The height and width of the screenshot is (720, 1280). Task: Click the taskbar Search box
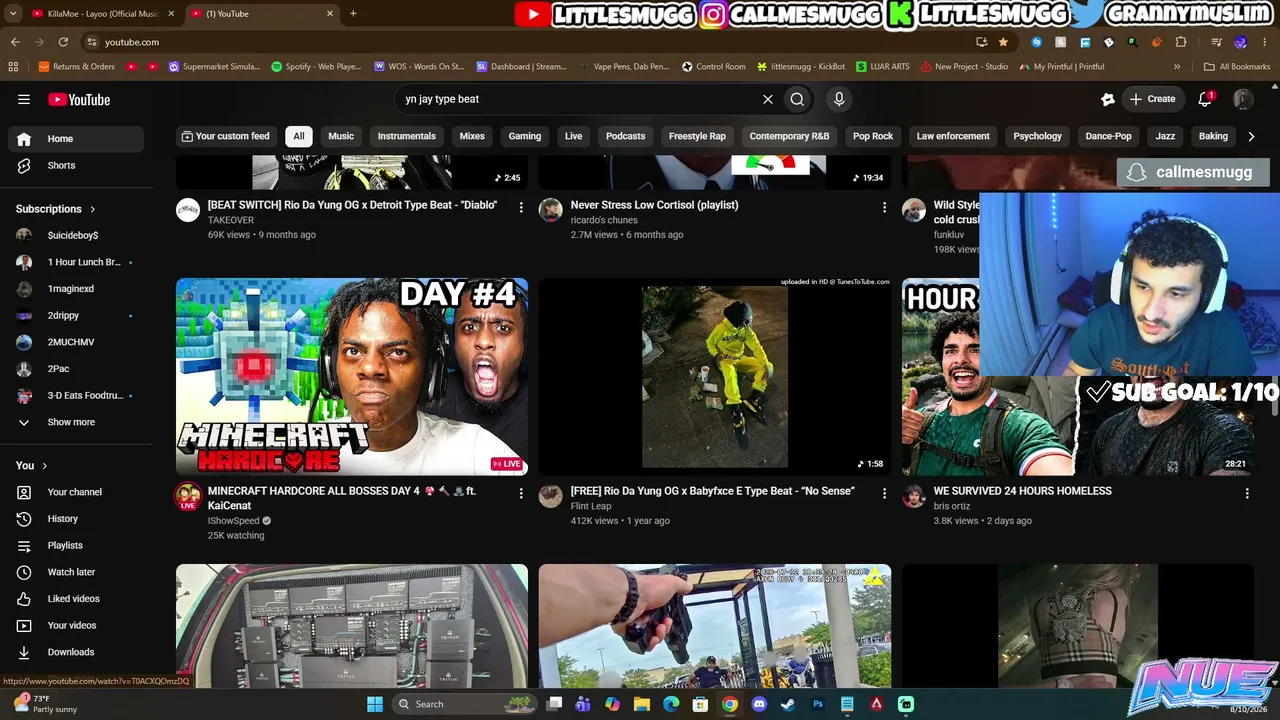465,704
